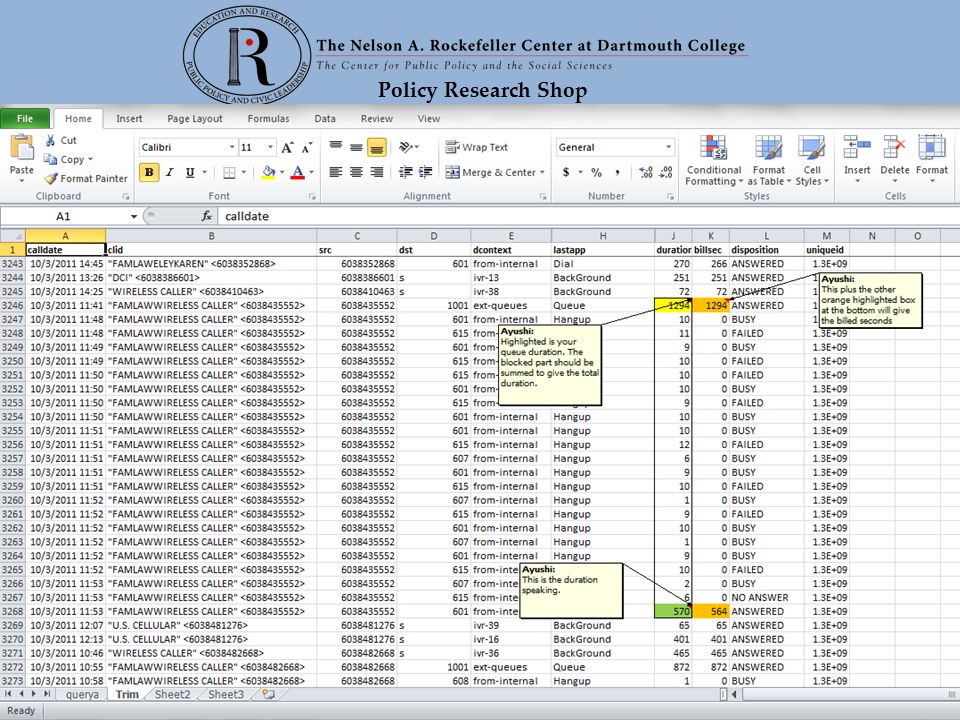Launch the Font dialog box launcher
960x720 pixels.
[x=312, y=197]
